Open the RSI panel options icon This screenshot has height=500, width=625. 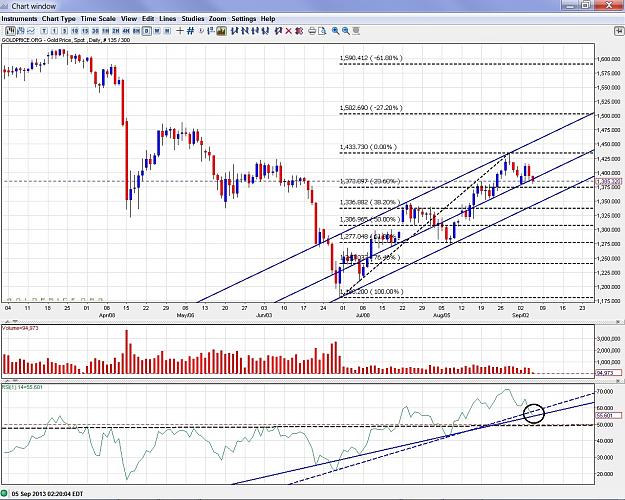point(619,381)
